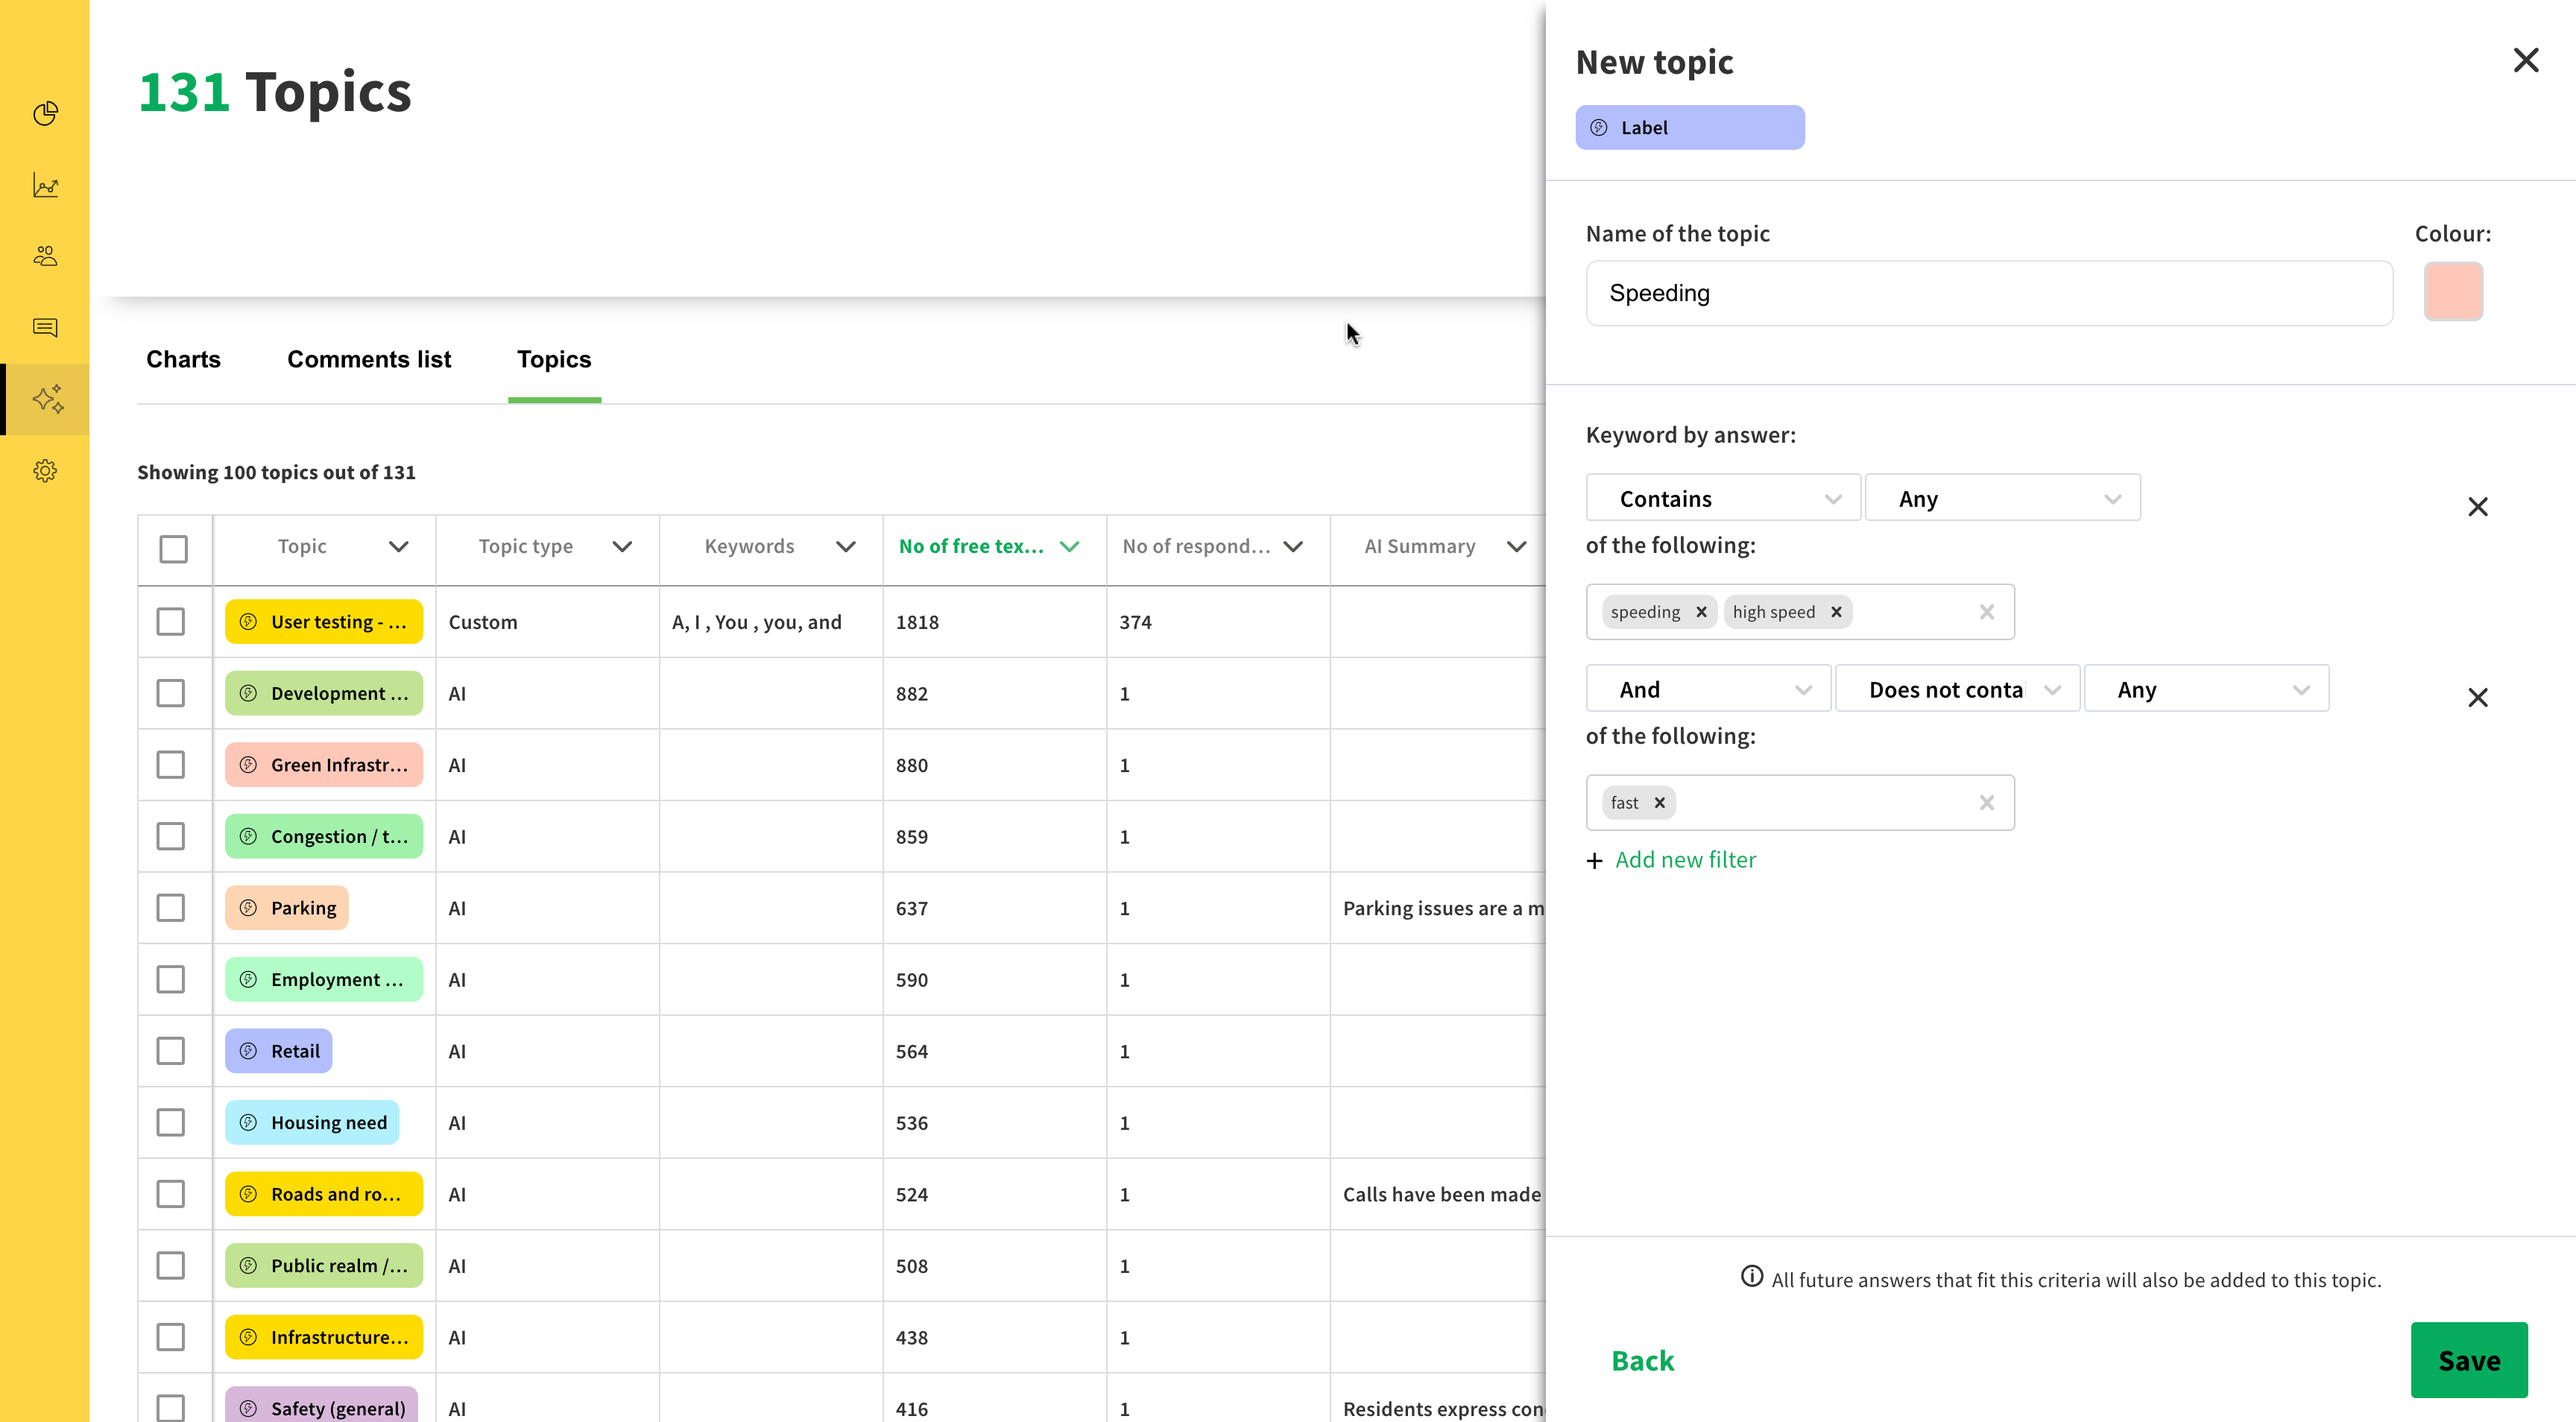Switch to the Comments list tab
This screenshot has height=1422, width=2576.
[x=368, y=359]
